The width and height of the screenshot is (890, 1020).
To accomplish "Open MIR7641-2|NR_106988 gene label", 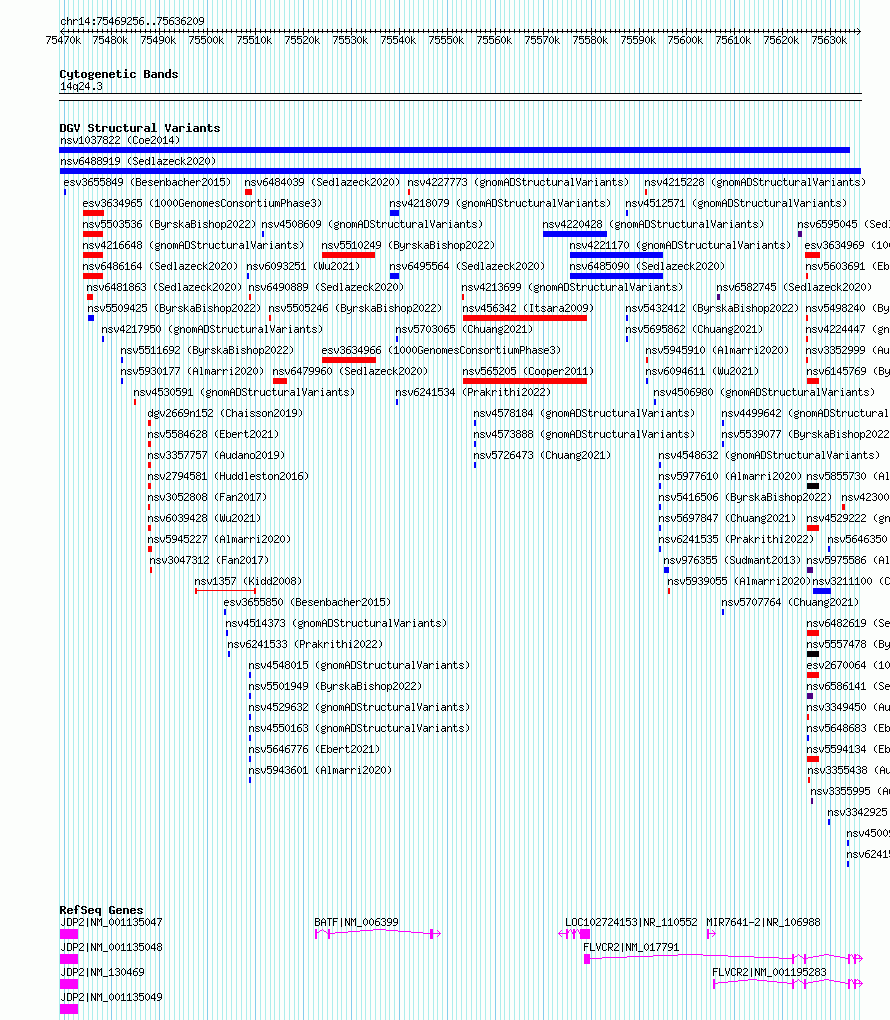I will tap(763, 922).
